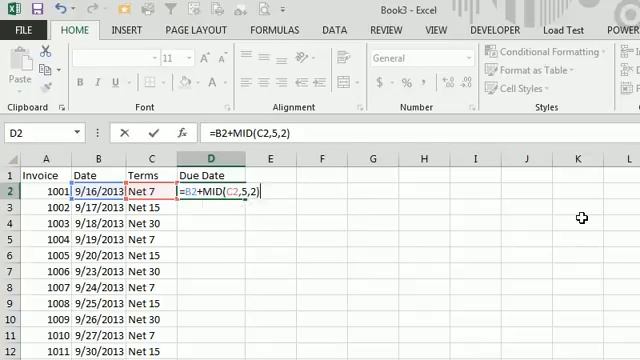
Task: Toggle Bottom Align in the Alignment group
Action: 281,60
